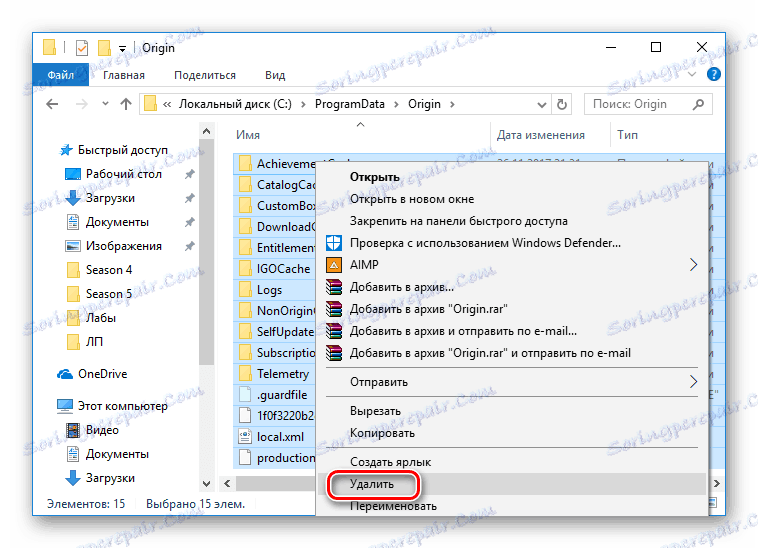This screenshot has height=548, width=758.
Task: Select Этот компьютер in navigation pane
Action: (113, 406)
